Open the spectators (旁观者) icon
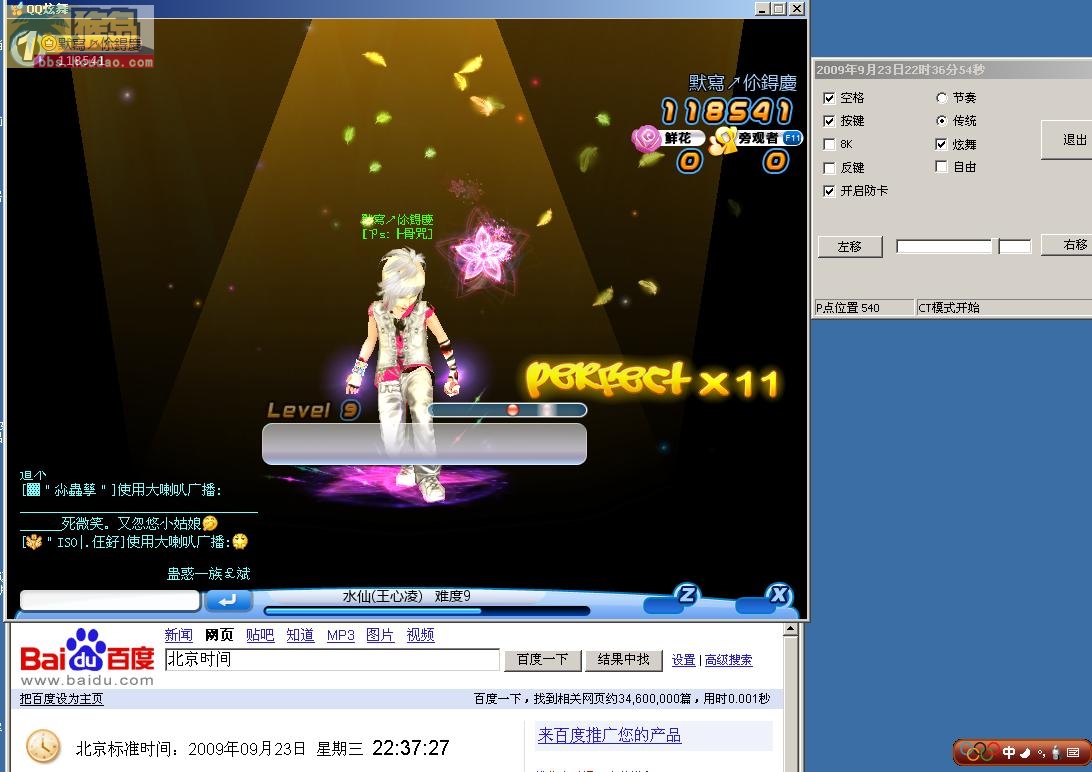This screenshot has height=772, width=1092. (x=722, y=141)
